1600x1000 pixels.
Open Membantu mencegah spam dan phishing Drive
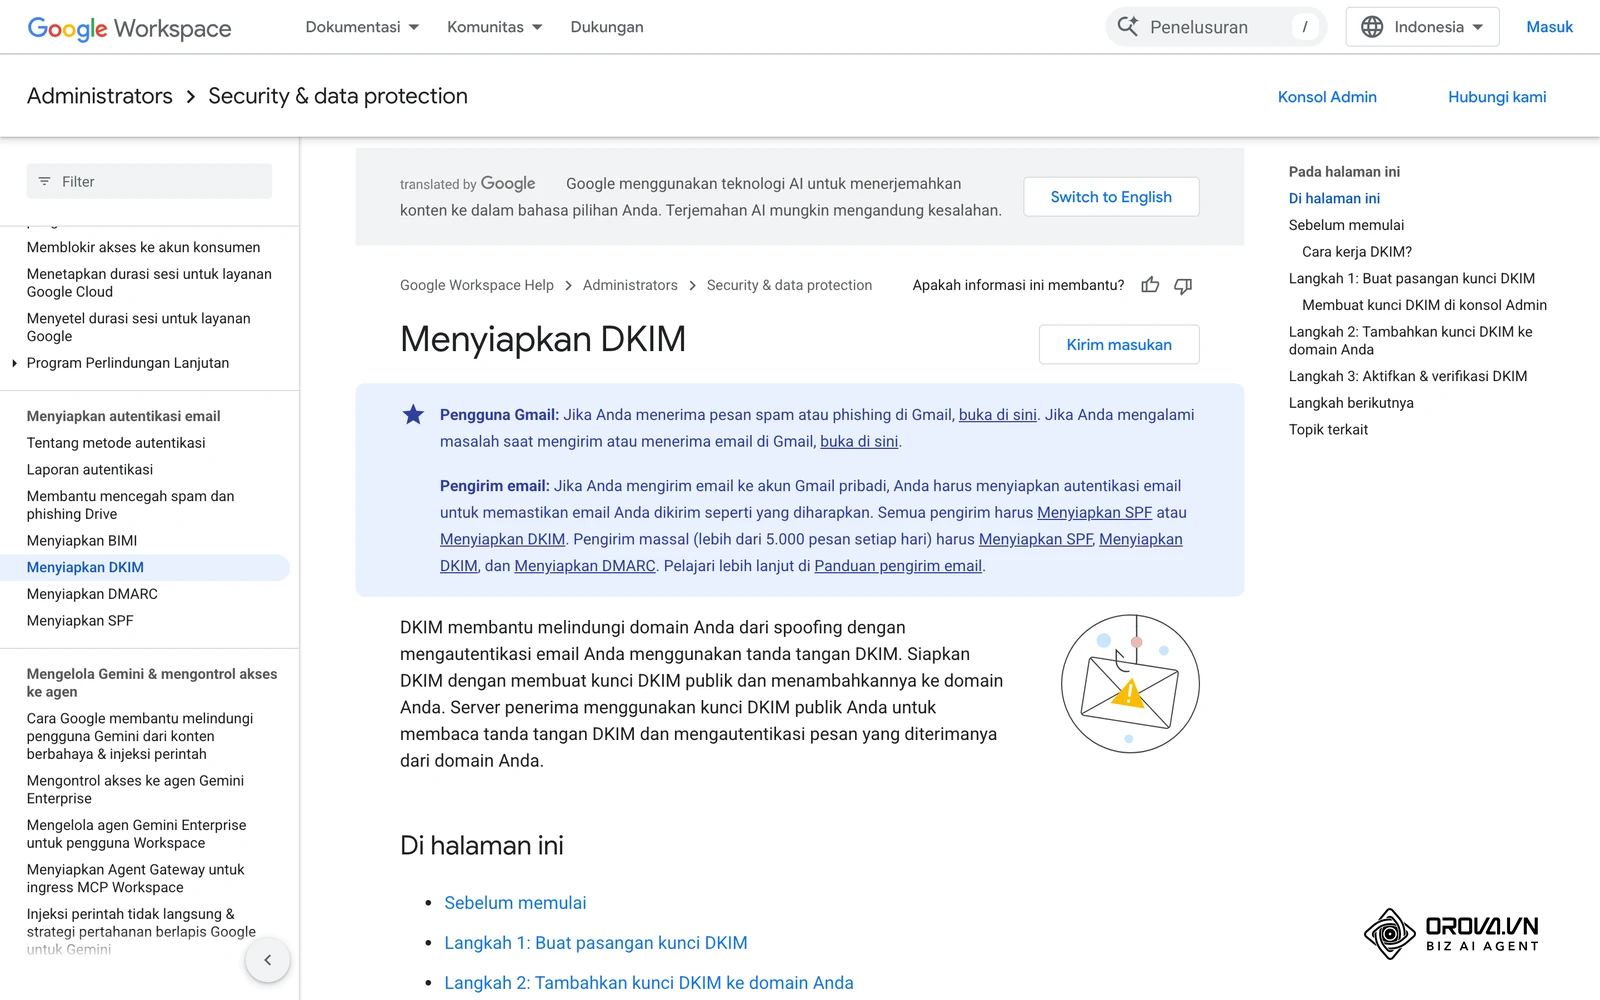pyautogui.click(x=130, y=505)
